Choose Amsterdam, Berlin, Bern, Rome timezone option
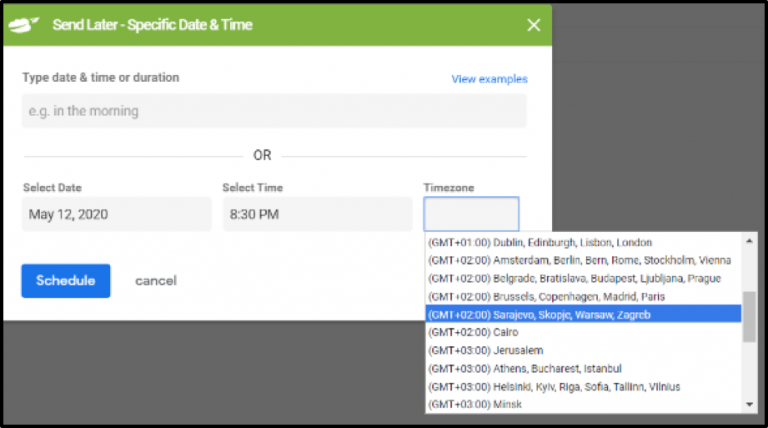The width and height of the screenshot is (768, 428). click(x=580, y=261)
